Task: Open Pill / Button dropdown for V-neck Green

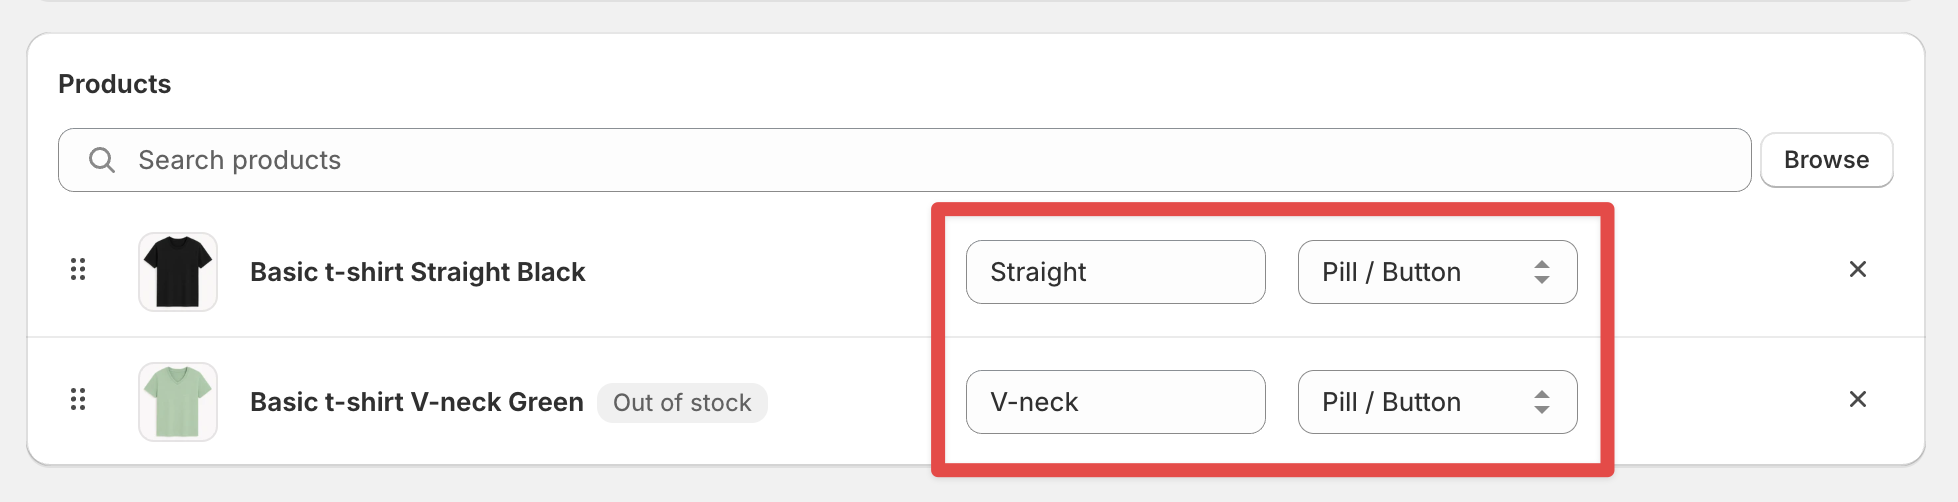Action: click(x=1437, y=402)
